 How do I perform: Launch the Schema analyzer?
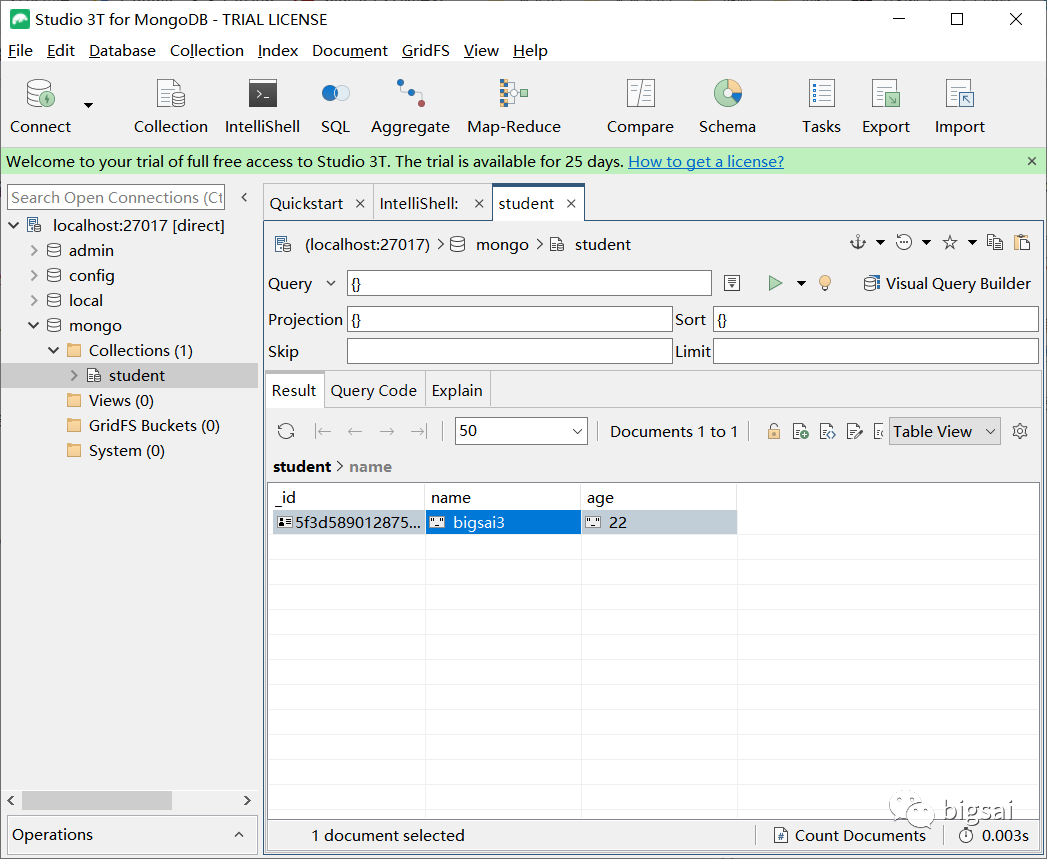coord(727,107)
